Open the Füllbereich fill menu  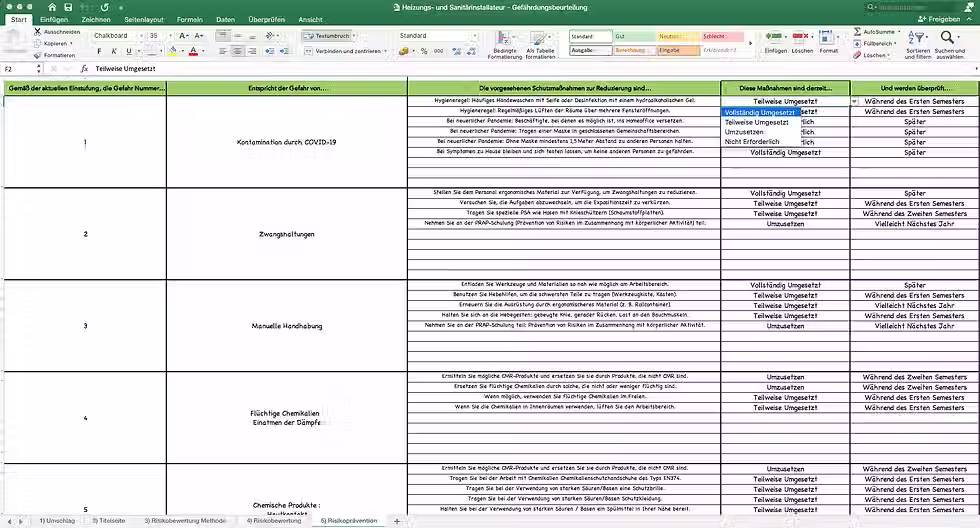pyautogui.click(x=876, y=43)
